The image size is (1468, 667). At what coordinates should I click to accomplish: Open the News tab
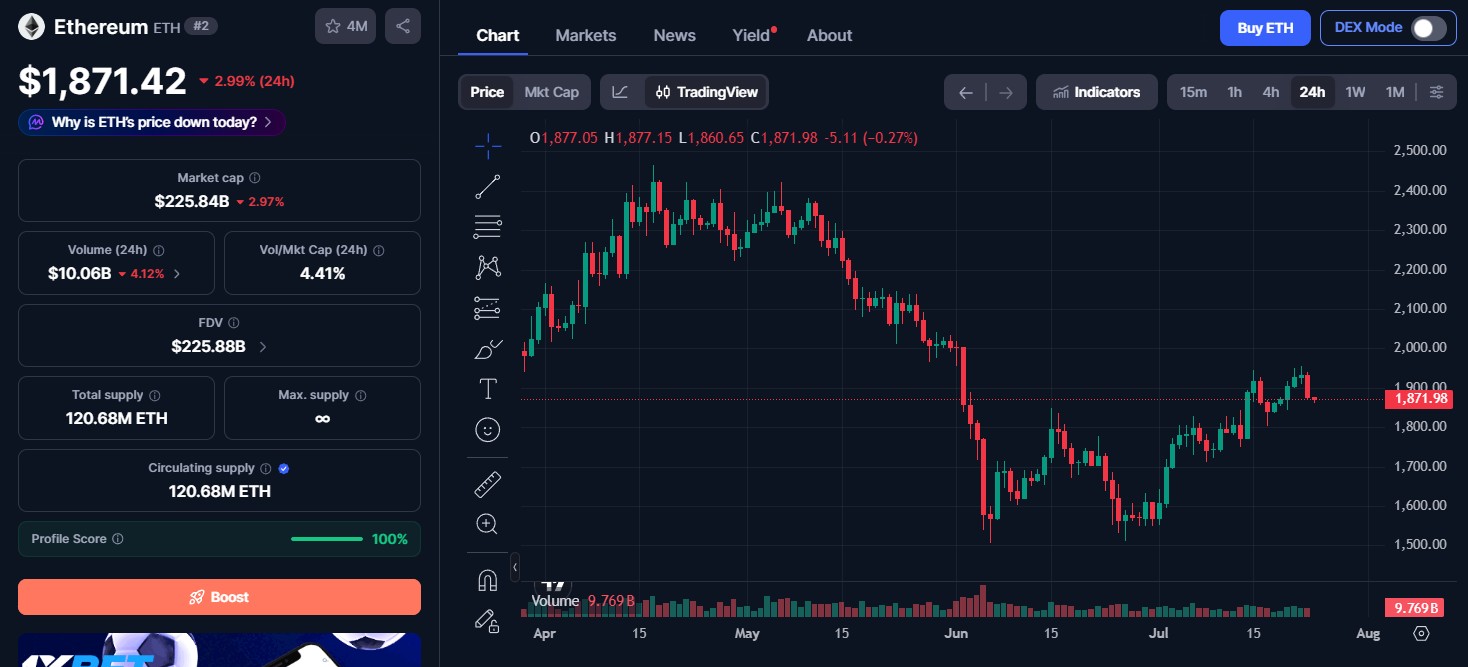point(675,35)
